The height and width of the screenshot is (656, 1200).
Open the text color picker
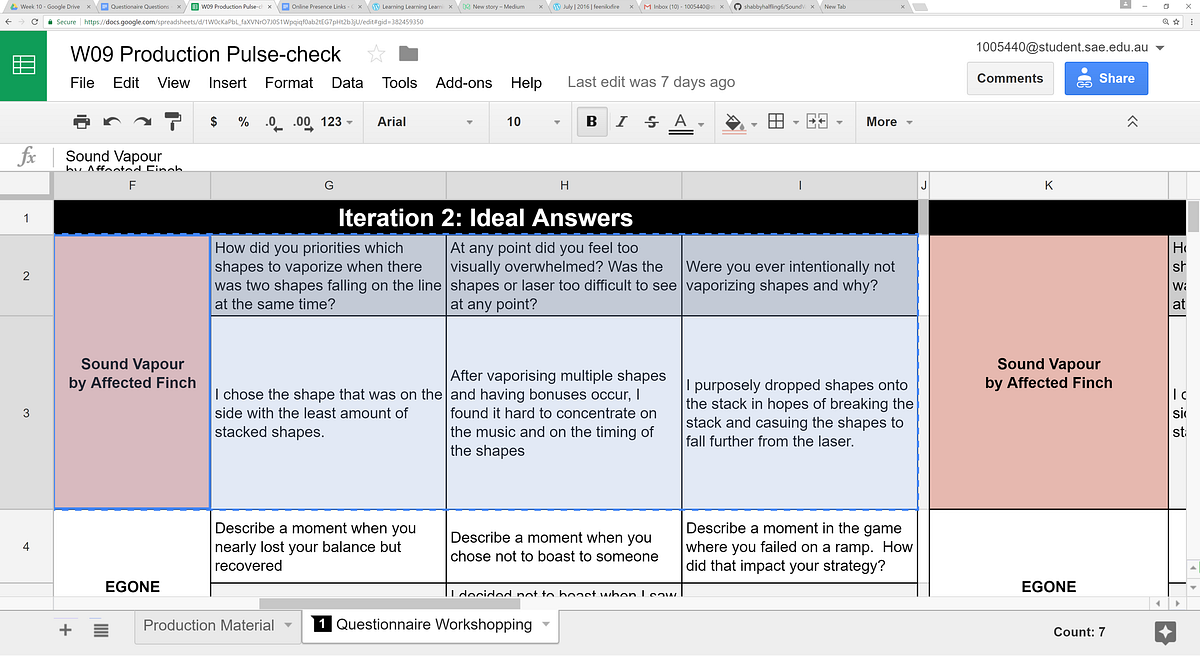click(x=681, y=122)
